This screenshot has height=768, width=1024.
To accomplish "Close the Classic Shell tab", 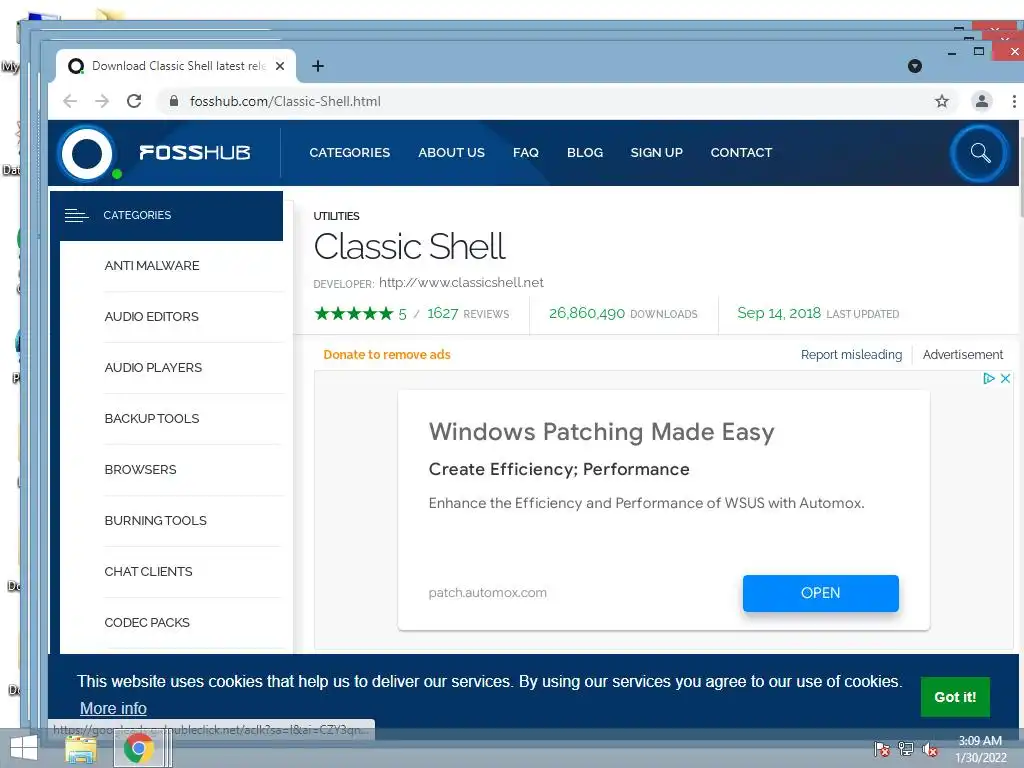I will click(280, 66).
